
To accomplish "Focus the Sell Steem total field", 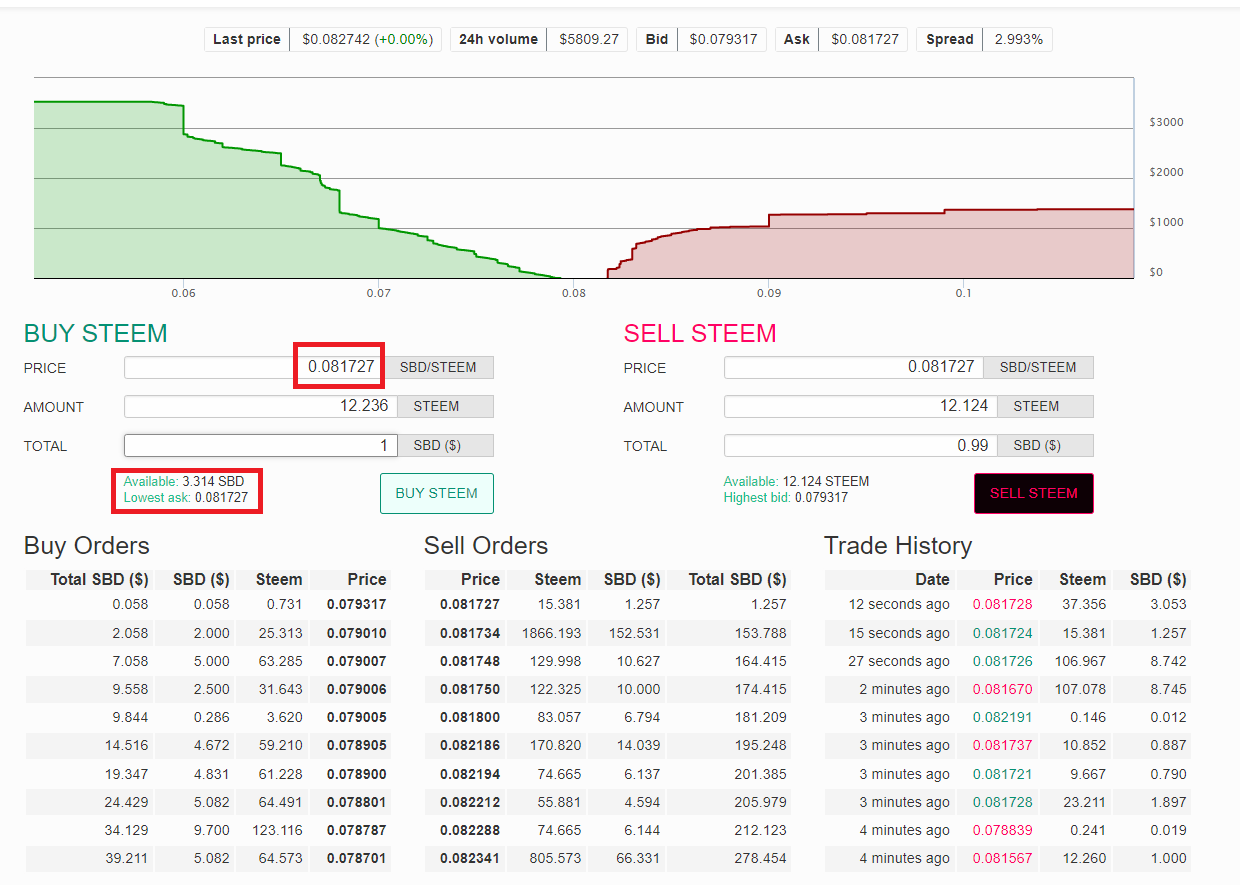I will click(x=860, y=445).
